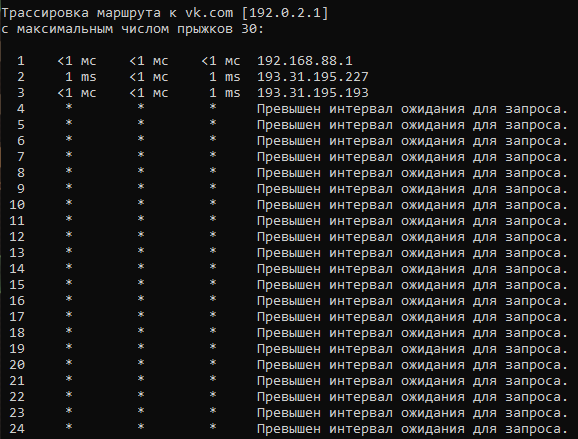This screenshot has width=578, height=439.
Task: Click the timeout message on hop 10
Action: pos(412,205)
